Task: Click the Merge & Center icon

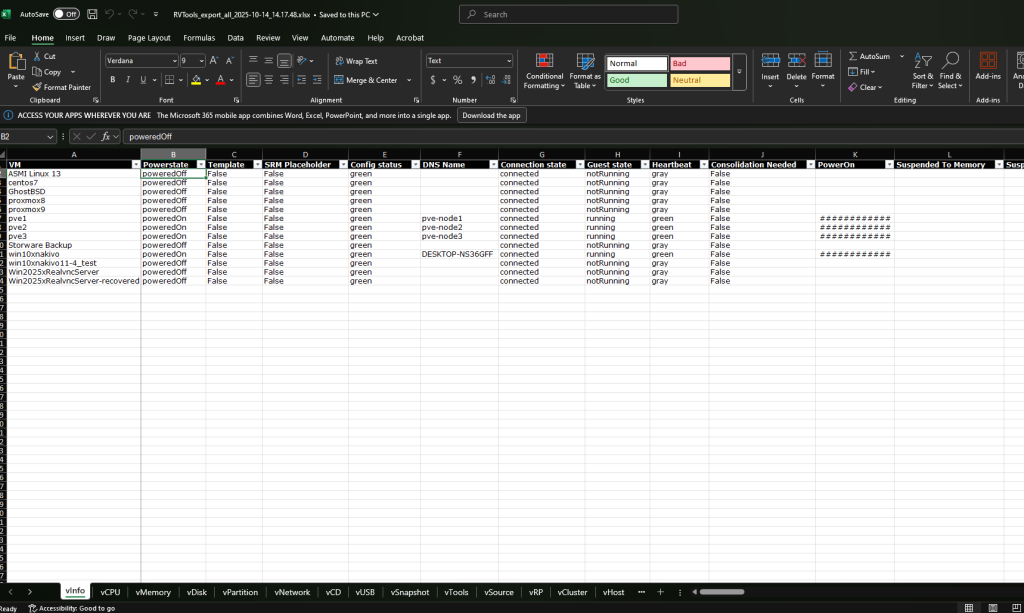Action: click(x=340, y=80)
